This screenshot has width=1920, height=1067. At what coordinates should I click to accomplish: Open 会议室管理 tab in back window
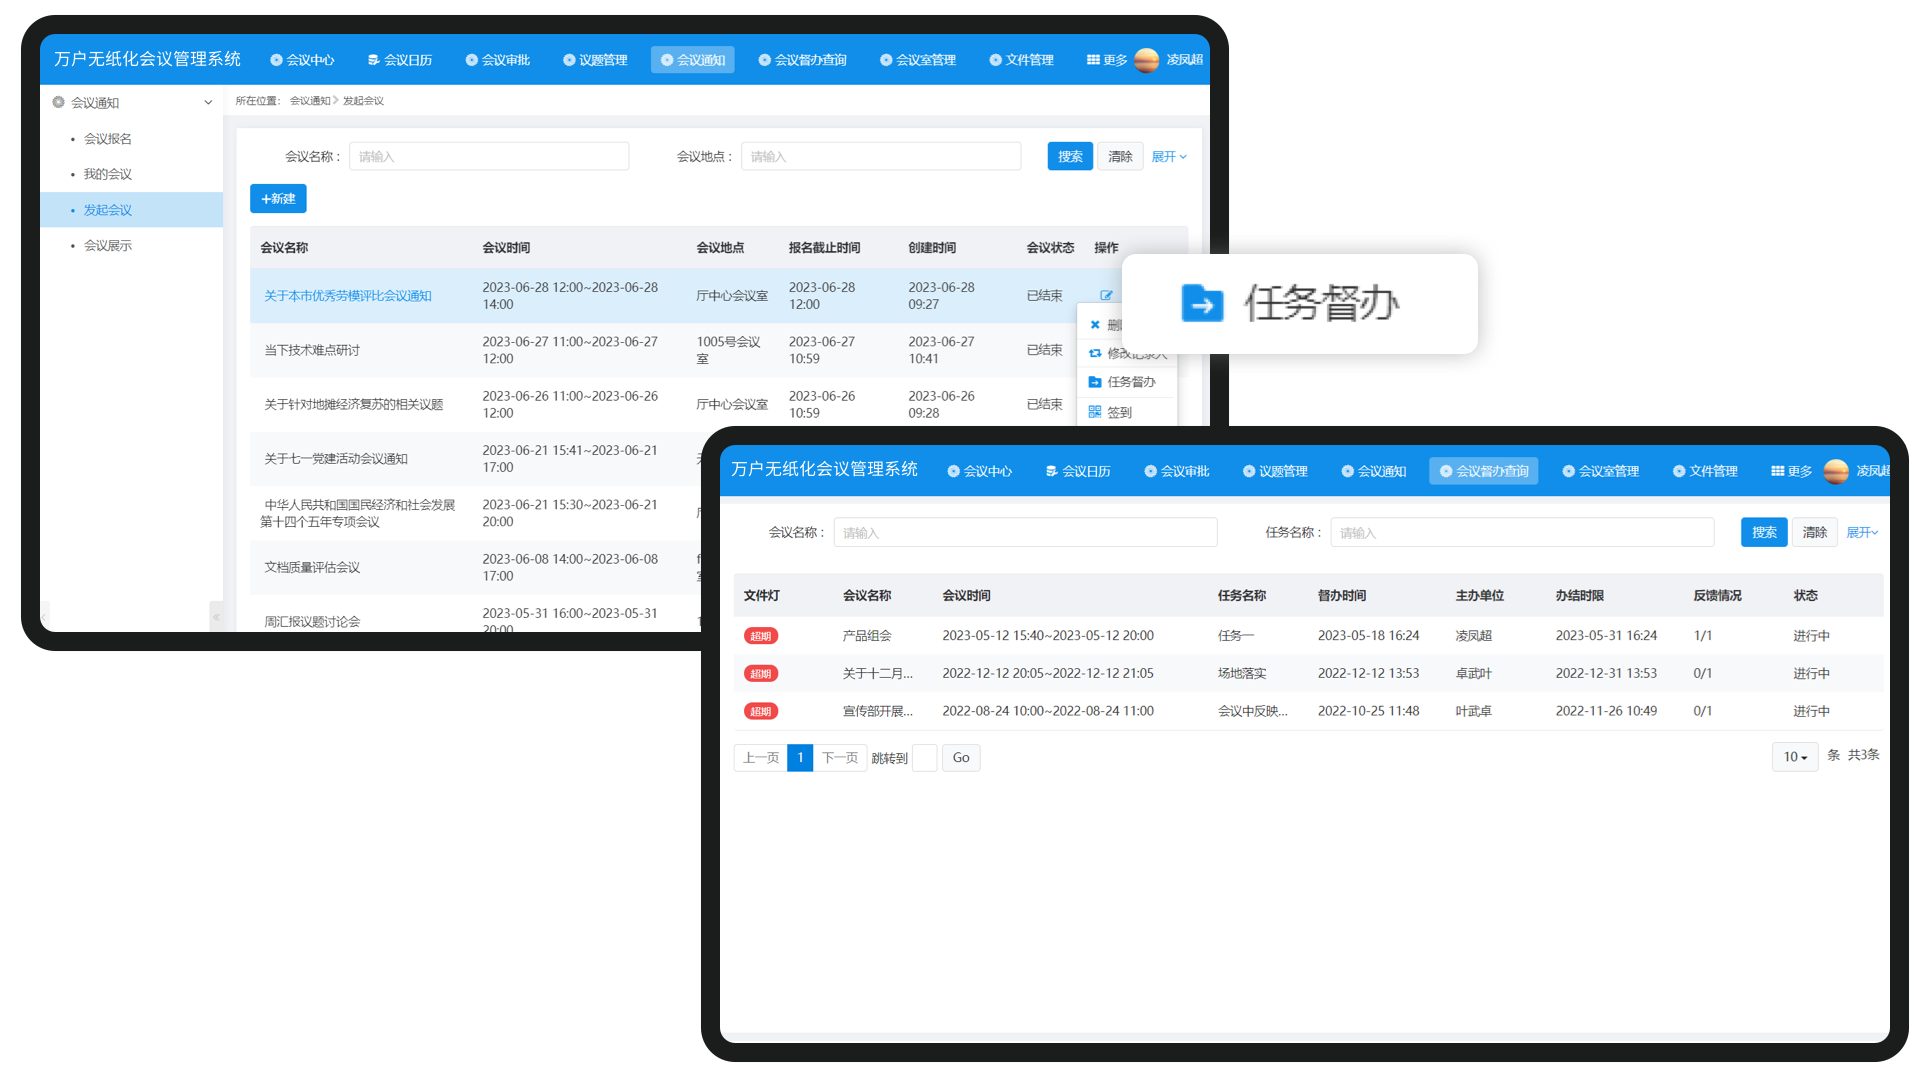[x=918, y=60]
